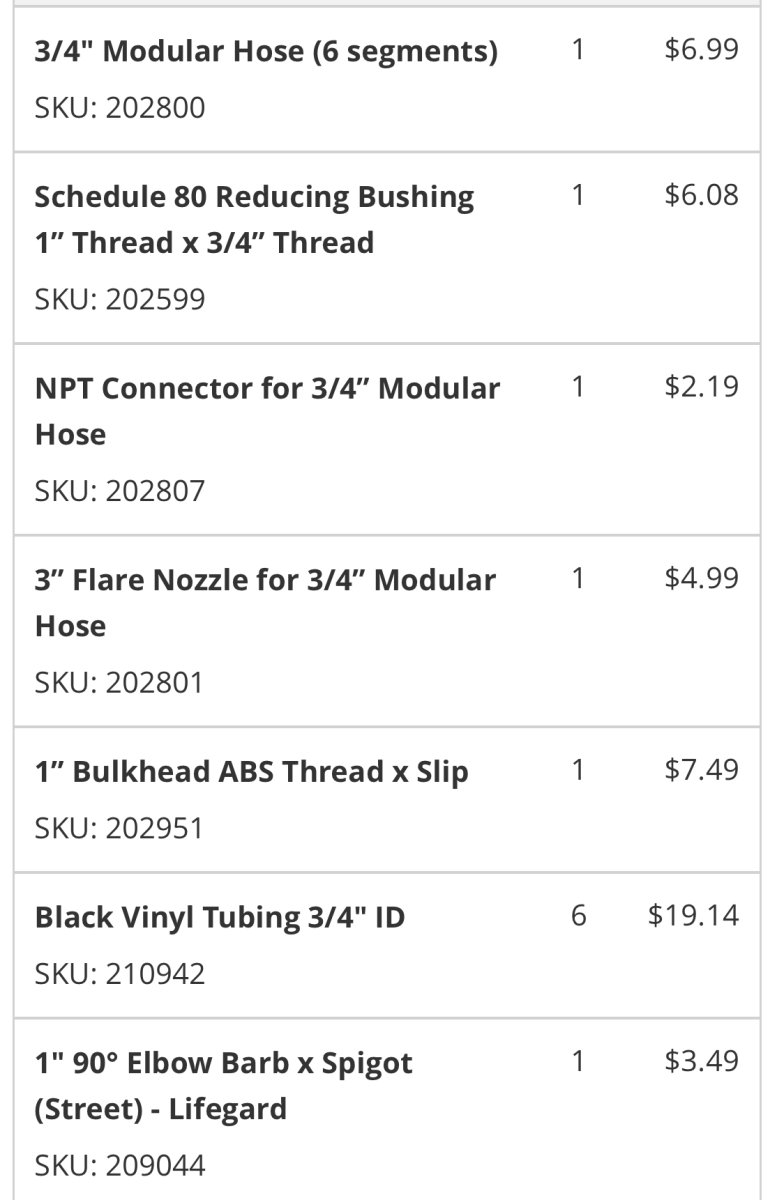Select the $7.49 Bulkhead price
This screenshot has width=777, height=1200.
coord(701,770)
